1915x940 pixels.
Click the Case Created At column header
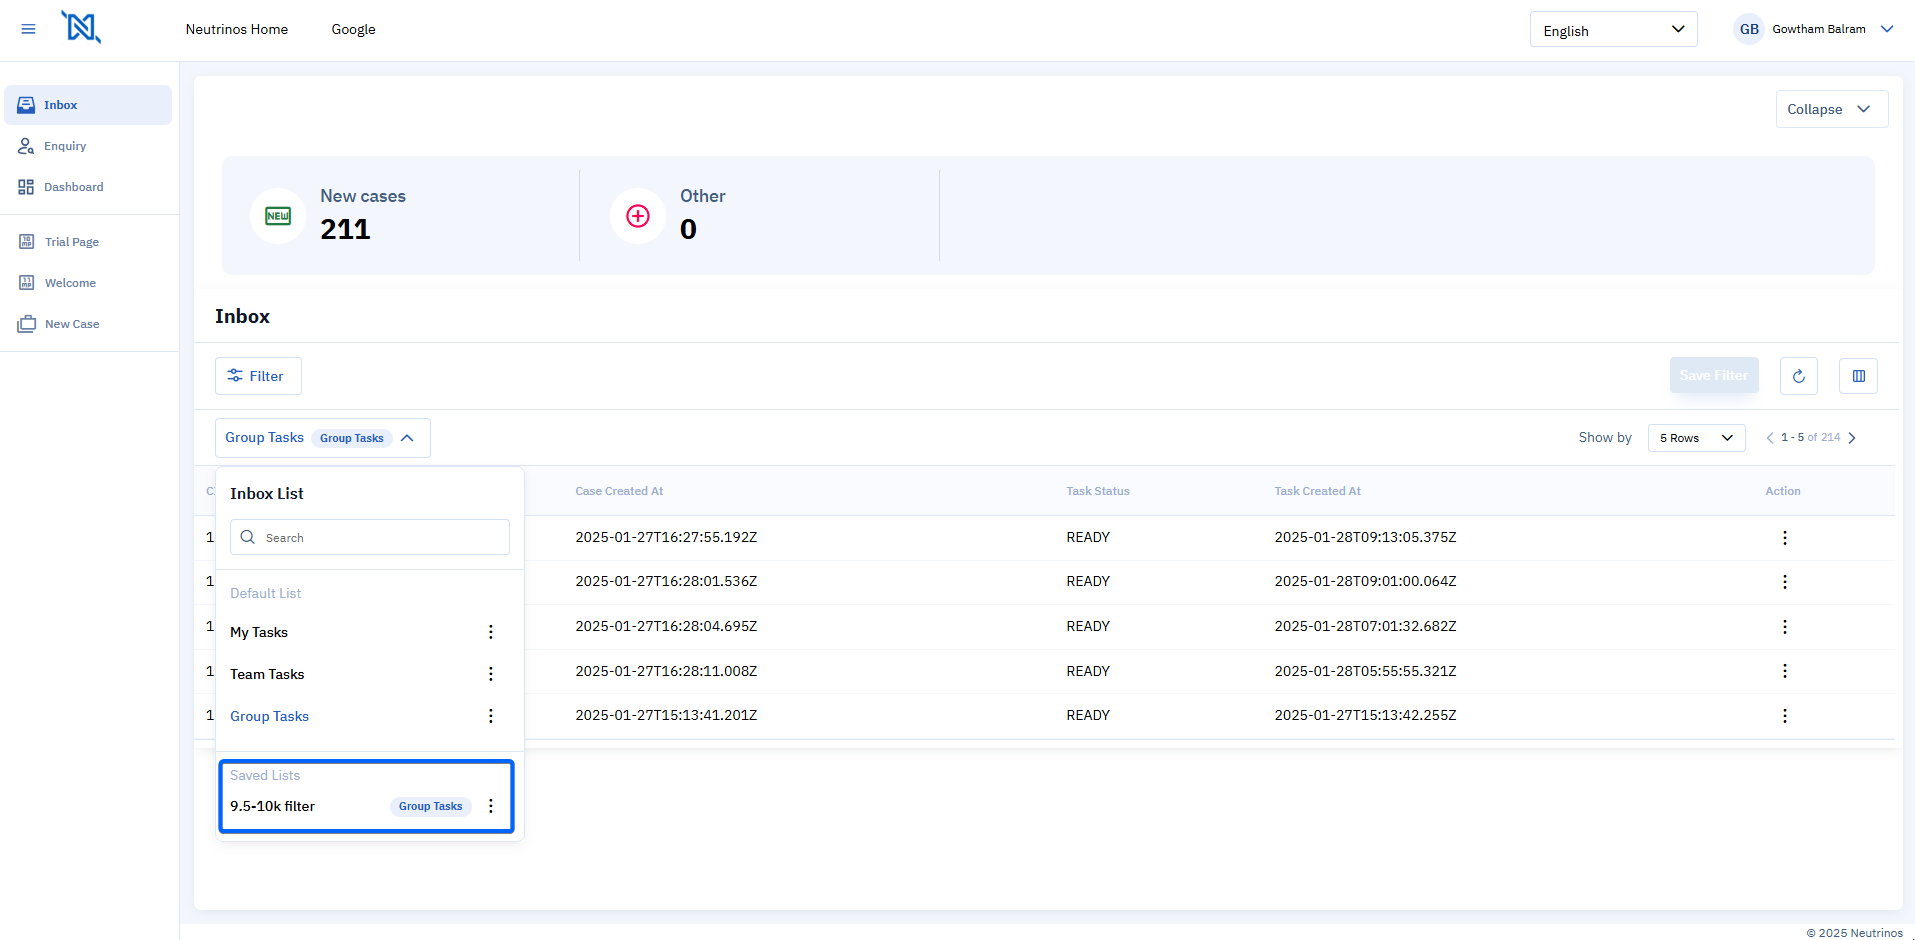click(x=619, y=491)
